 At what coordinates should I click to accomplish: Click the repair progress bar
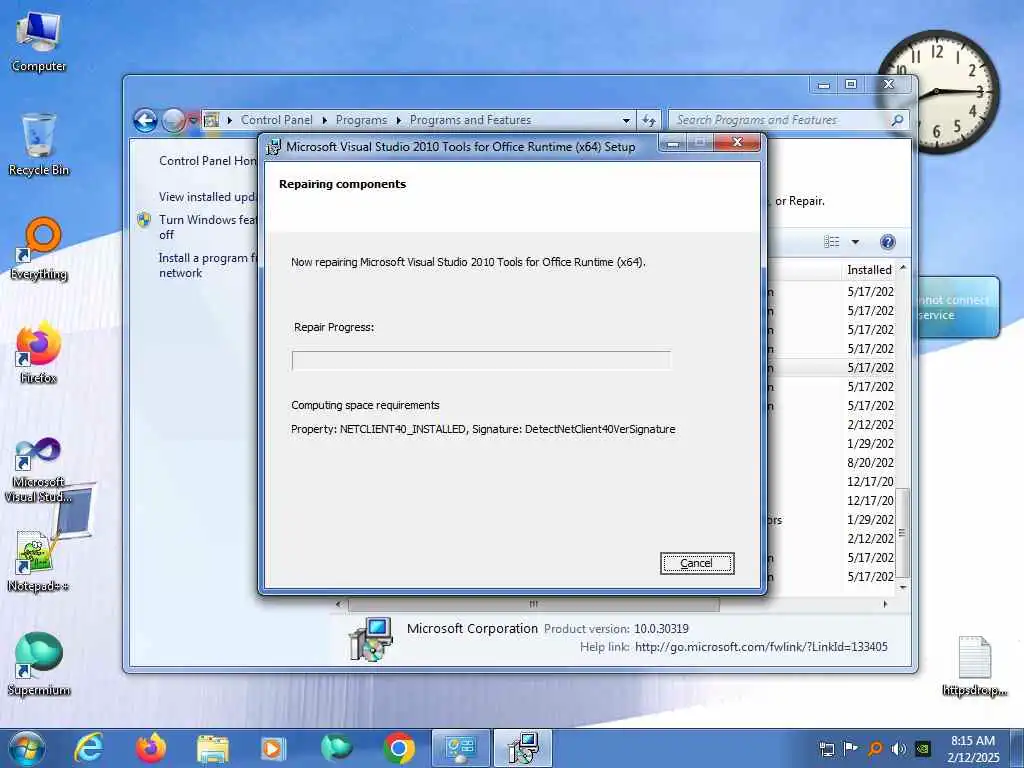point(481,360)
